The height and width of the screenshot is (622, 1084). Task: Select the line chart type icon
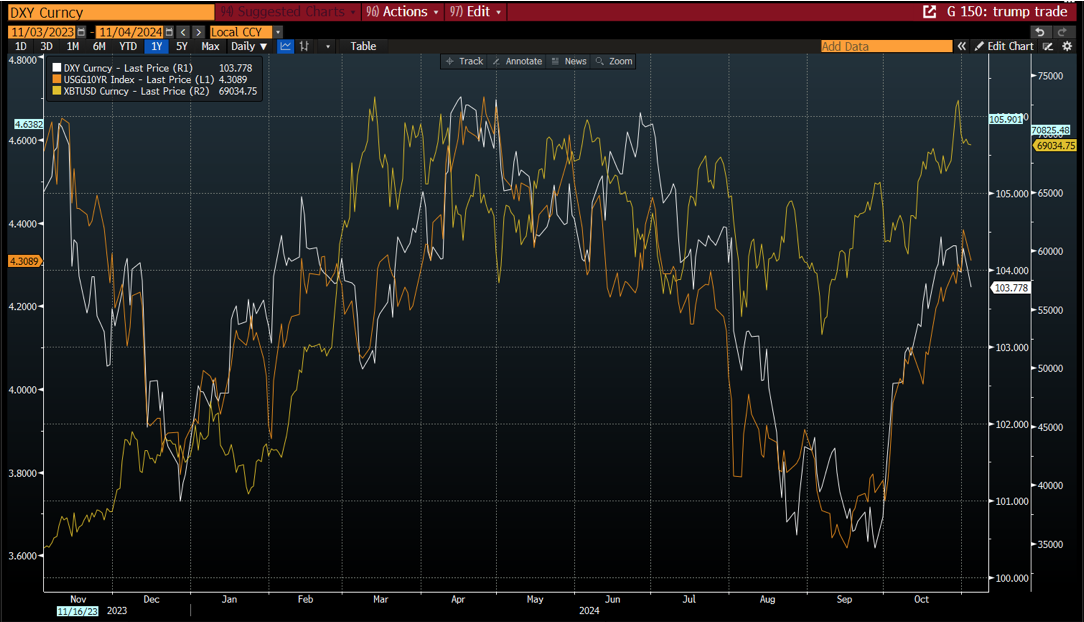286,46
